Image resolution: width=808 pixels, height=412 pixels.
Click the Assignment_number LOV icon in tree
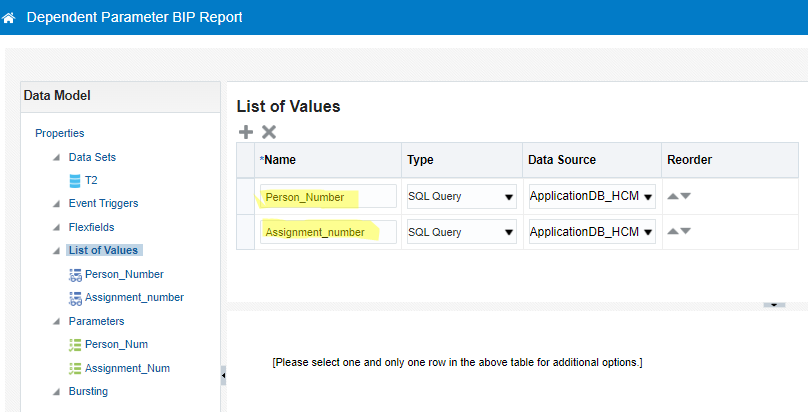click(x=74, y=298)
